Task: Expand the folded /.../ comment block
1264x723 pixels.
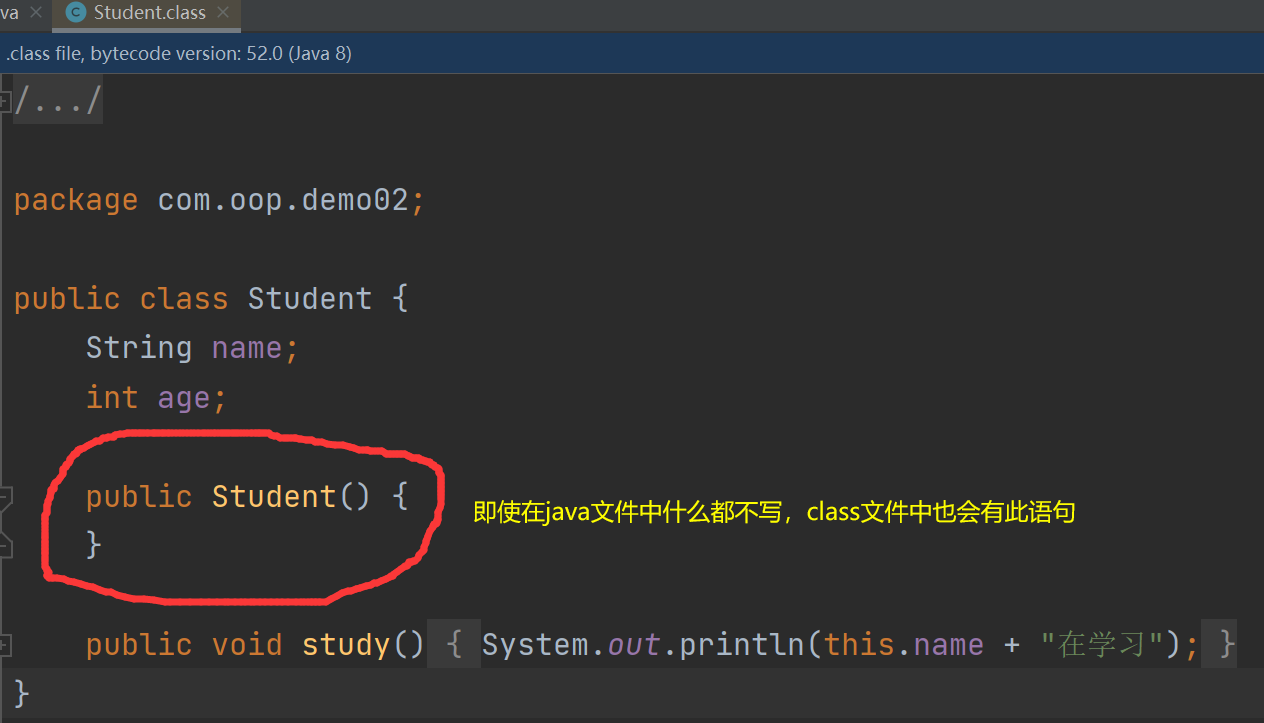Action: [4, 101]
